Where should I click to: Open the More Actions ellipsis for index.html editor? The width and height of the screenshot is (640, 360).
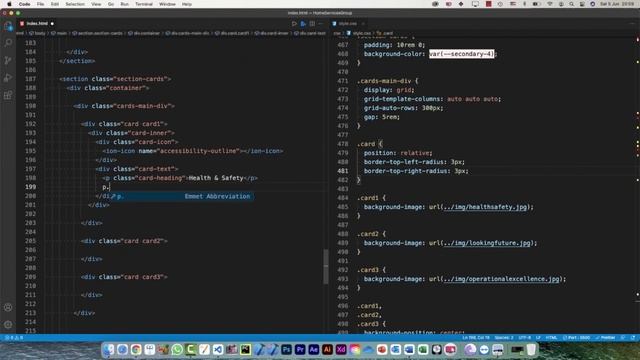321,24
